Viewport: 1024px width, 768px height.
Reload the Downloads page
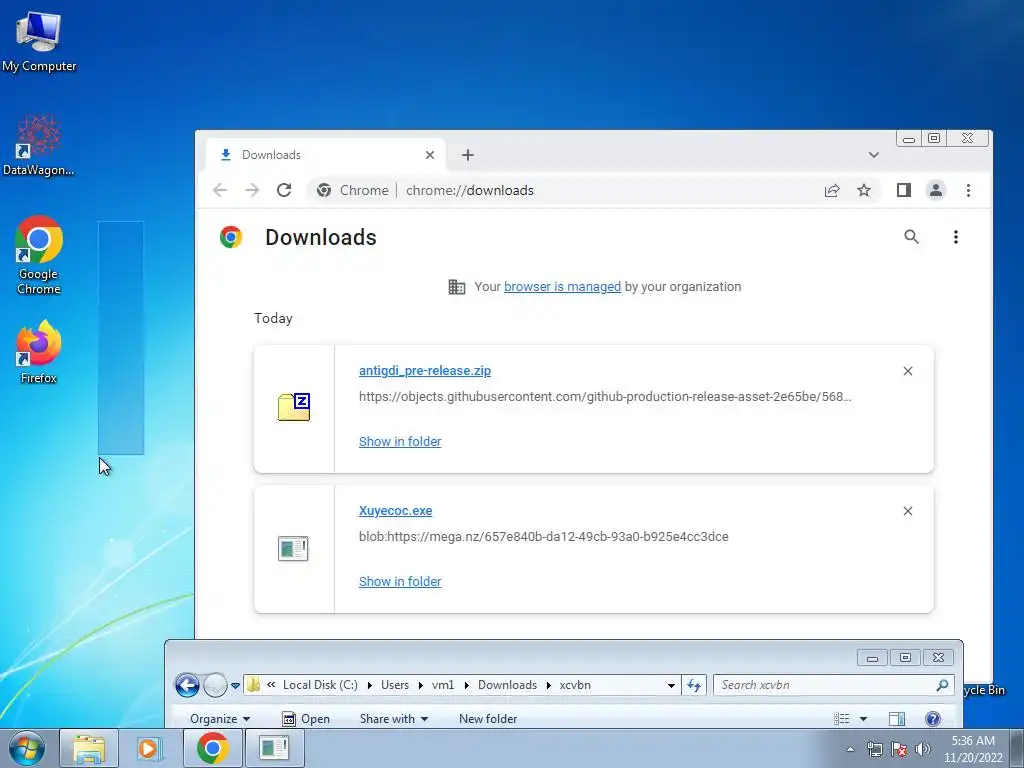click(284, 190)
